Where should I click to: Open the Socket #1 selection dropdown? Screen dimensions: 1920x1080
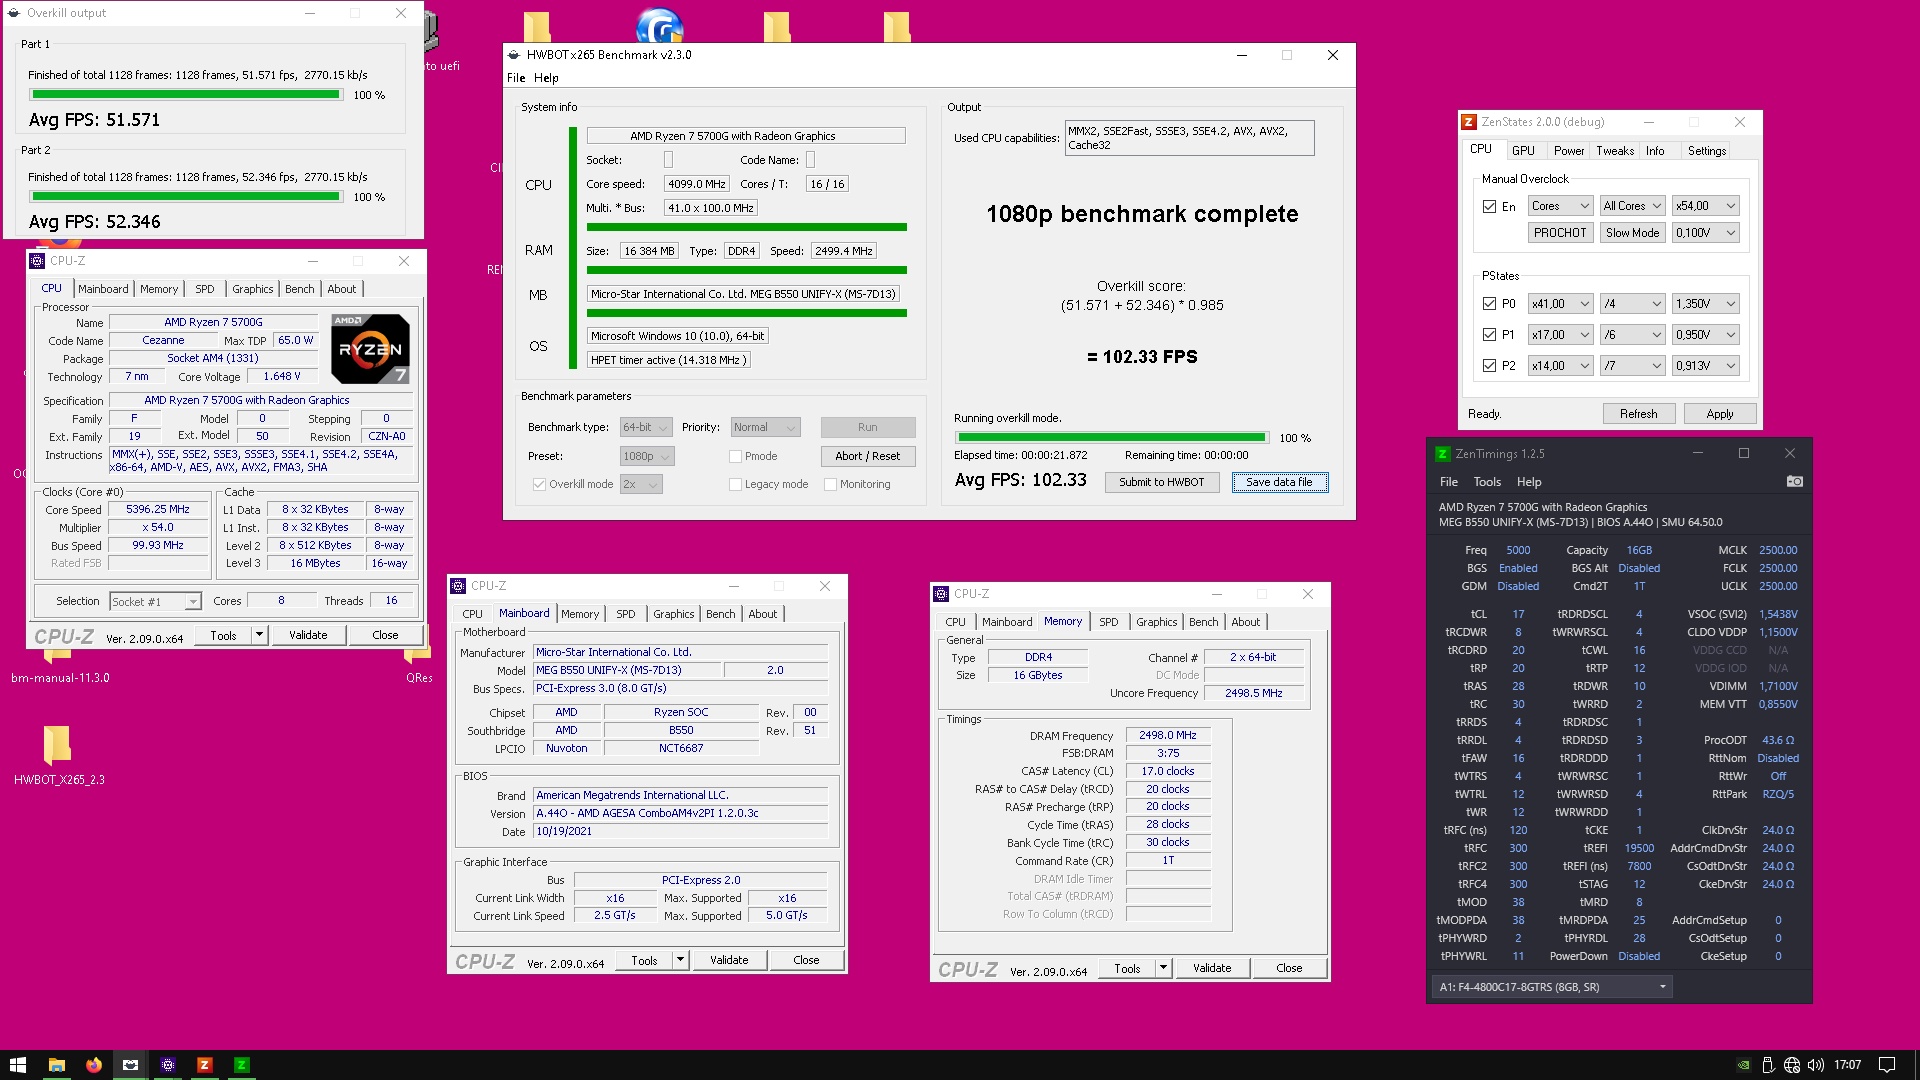point(156,601)
